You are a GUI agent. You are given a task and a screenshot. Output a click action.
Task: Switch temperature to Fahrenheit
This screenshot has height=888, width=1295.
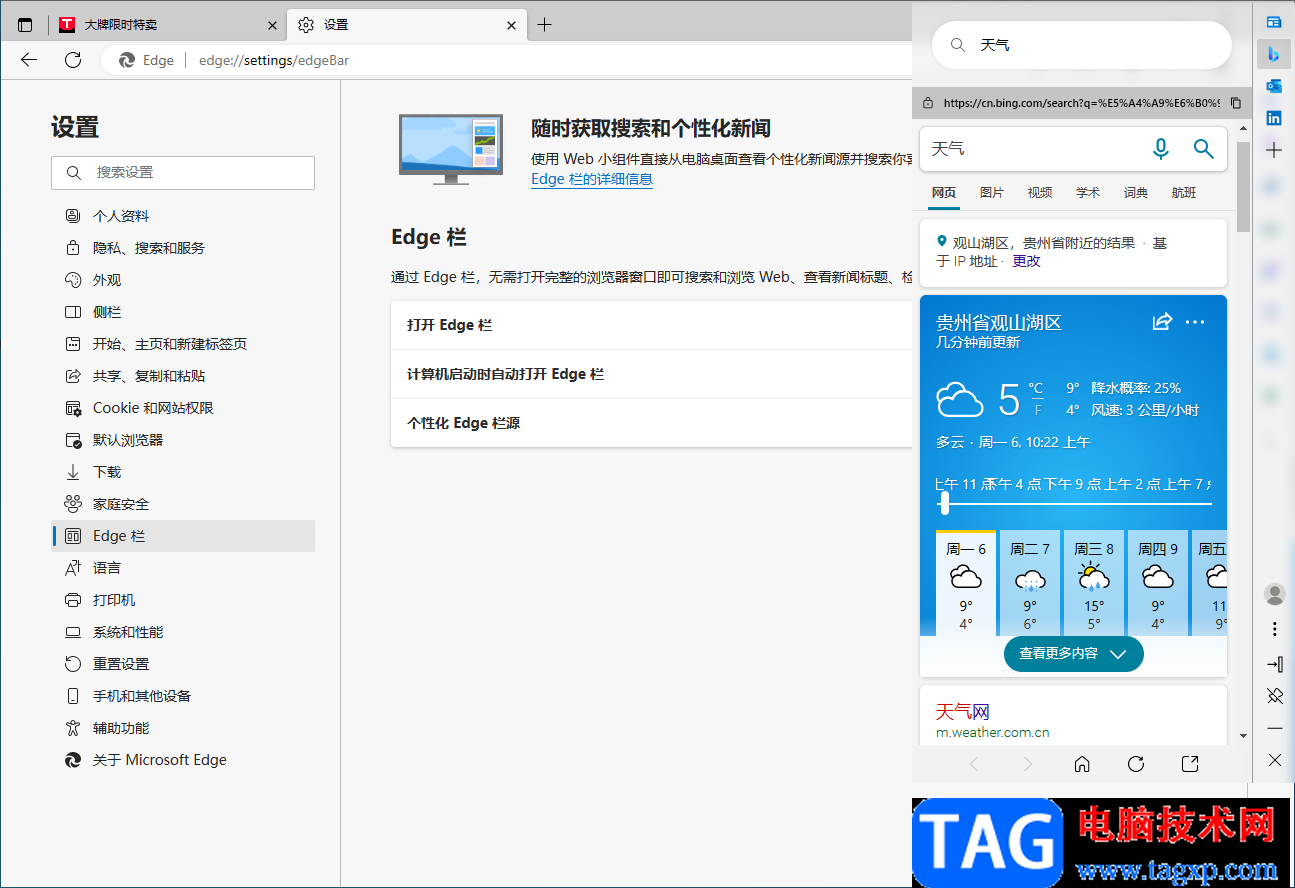pos(1038,410)
